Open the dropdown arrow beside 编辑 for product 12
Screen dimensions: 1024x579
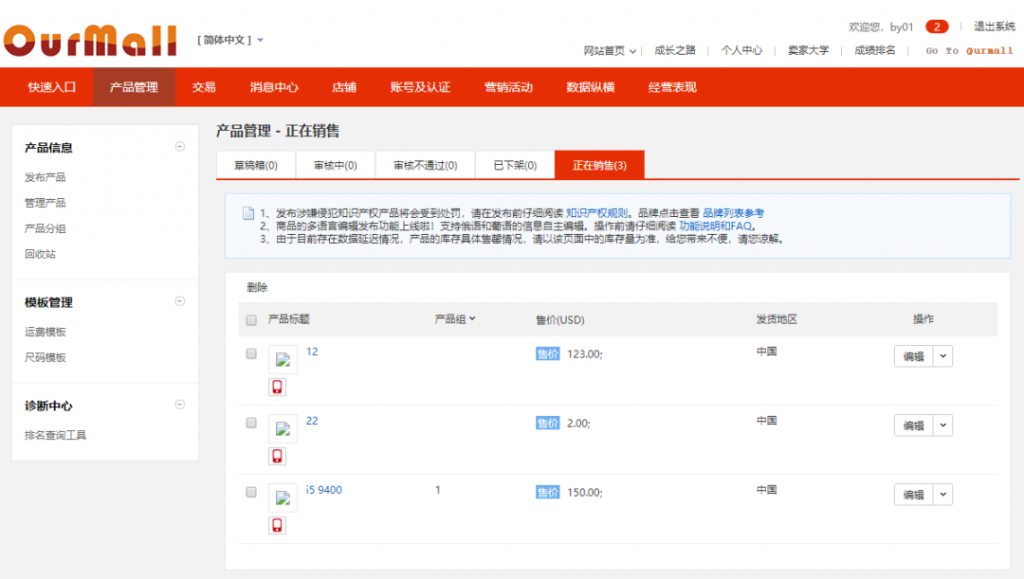coord(943,357)
